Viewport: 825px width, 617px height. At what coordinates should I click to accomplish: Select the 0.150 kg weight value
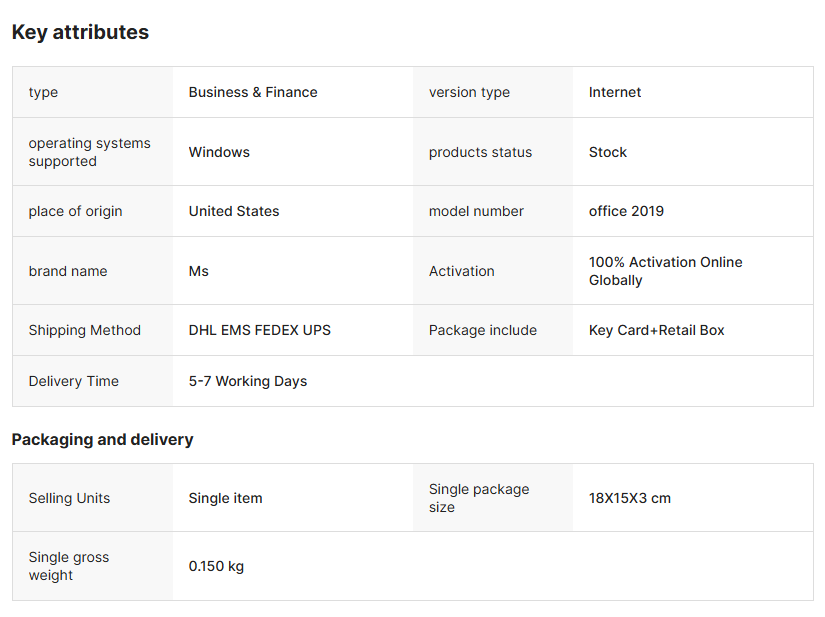pos(216,566)
